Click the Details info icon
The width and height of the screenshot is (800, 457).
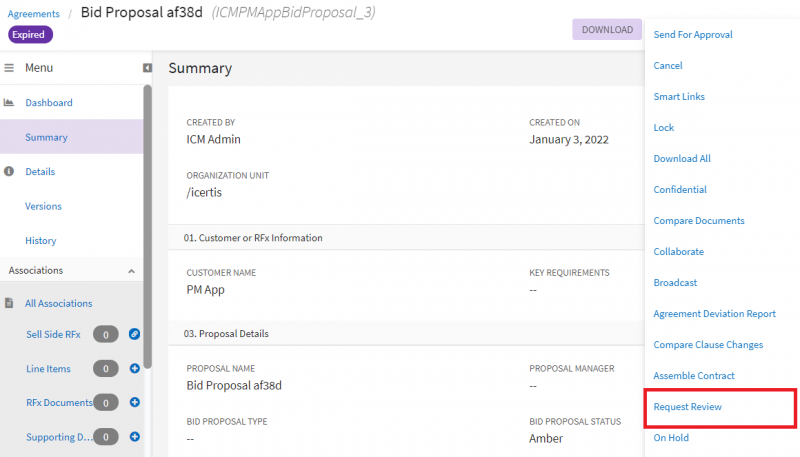(x=9, y=171)
